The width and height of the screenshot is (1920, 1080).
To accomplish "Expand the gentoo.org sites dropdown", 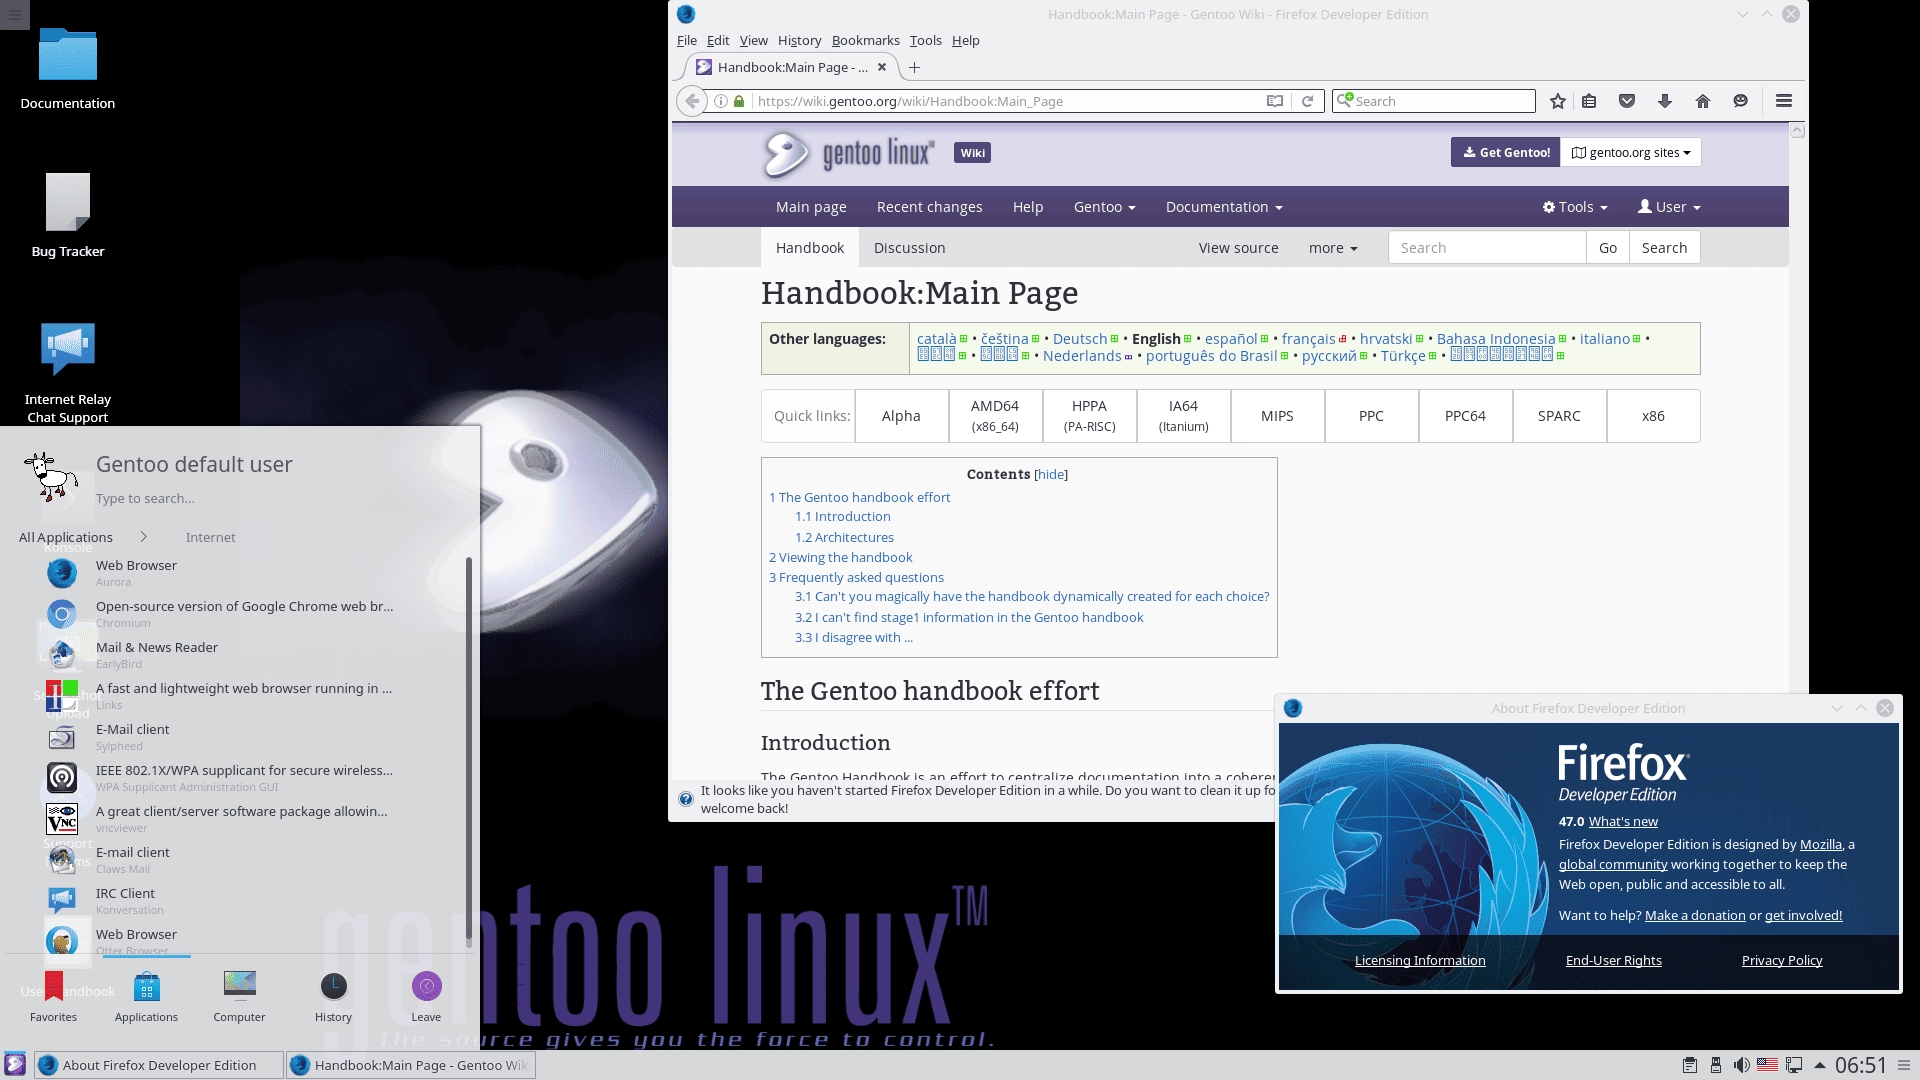I will click(x=1630, y=152).
